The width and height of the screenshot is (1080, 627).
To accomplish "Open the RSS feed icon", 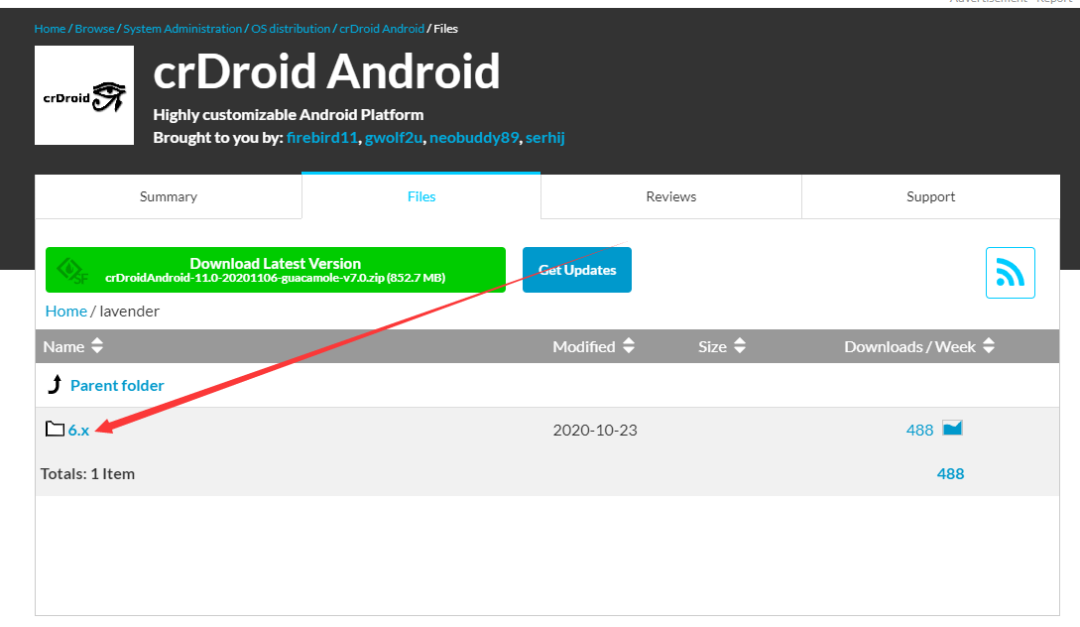I will pos(1010,273).
